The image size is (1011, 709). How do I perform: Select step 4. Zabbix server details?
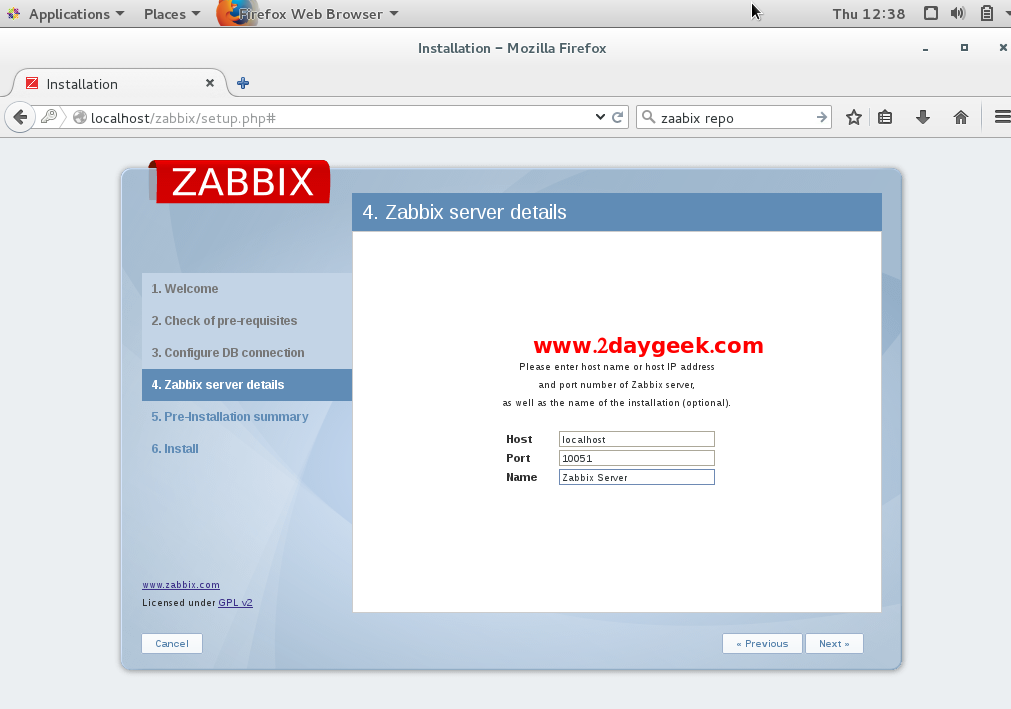click(x=247, y=385)
